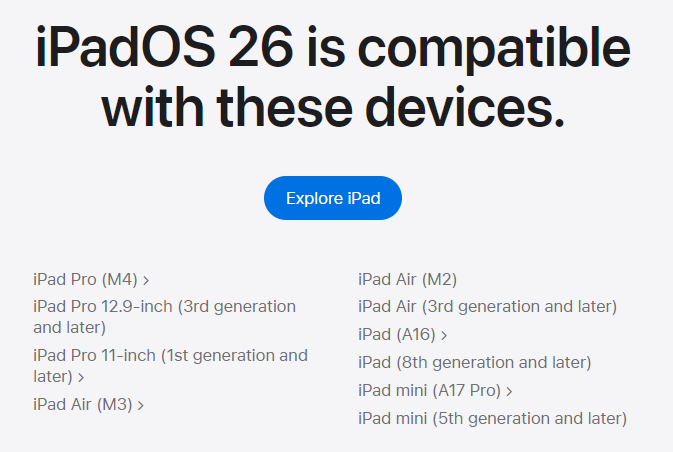Click the 'with these devices.' headline line
673x452 pixels.
coord(333,106)
